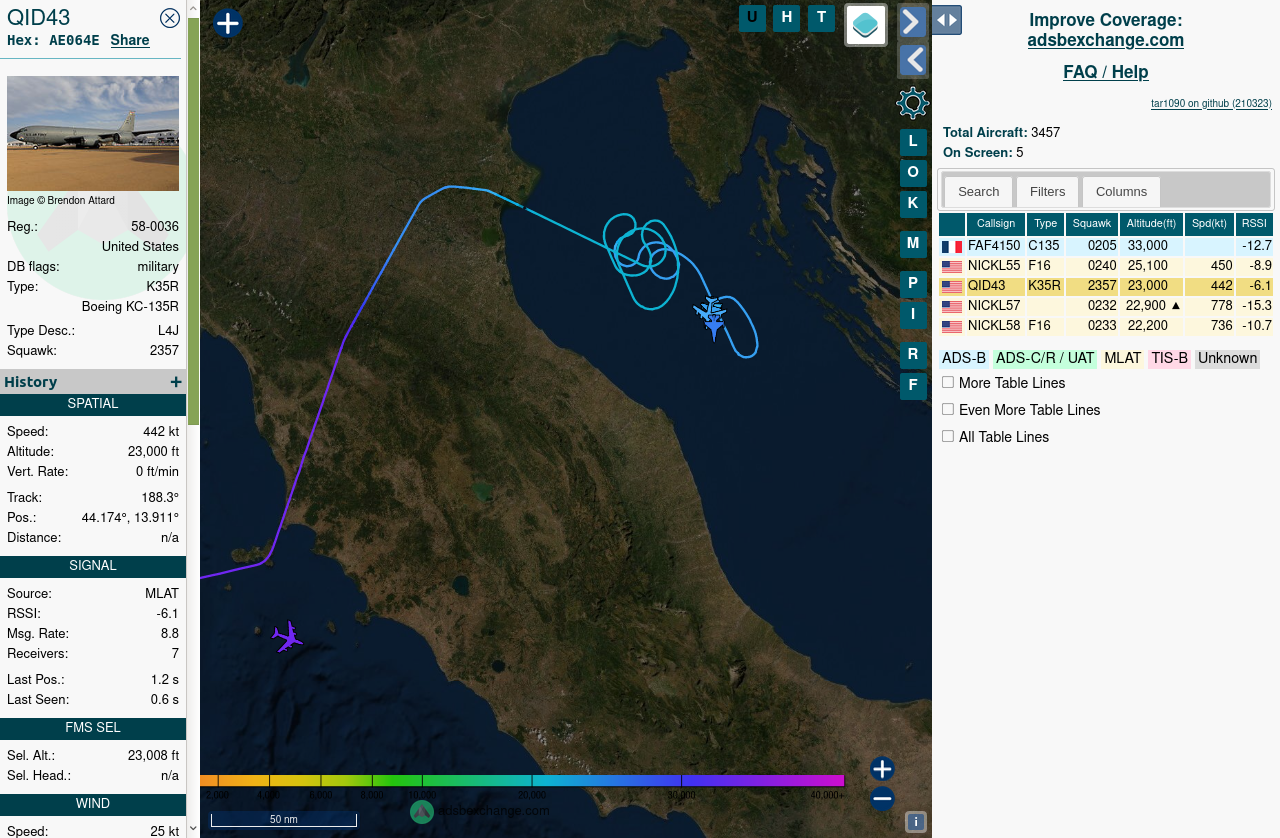Image resolution: width=1280 pixels, height=838 pixels.
Task: Enable More Table Lines checkbox
Action: 948,382
